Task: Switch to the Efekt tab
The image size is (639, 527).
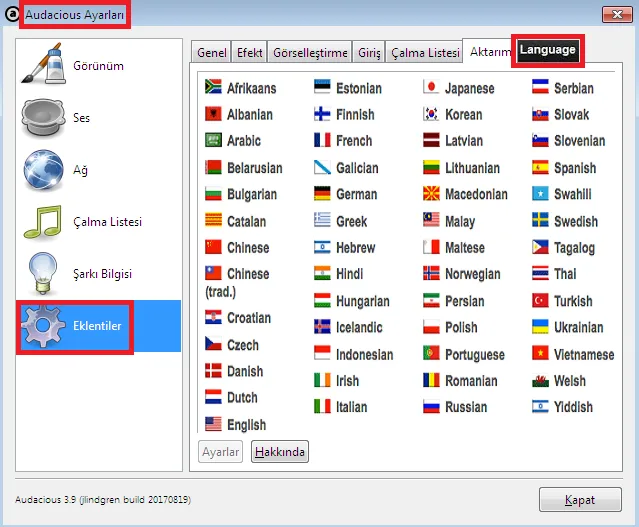Action: [x=249, y=53]
